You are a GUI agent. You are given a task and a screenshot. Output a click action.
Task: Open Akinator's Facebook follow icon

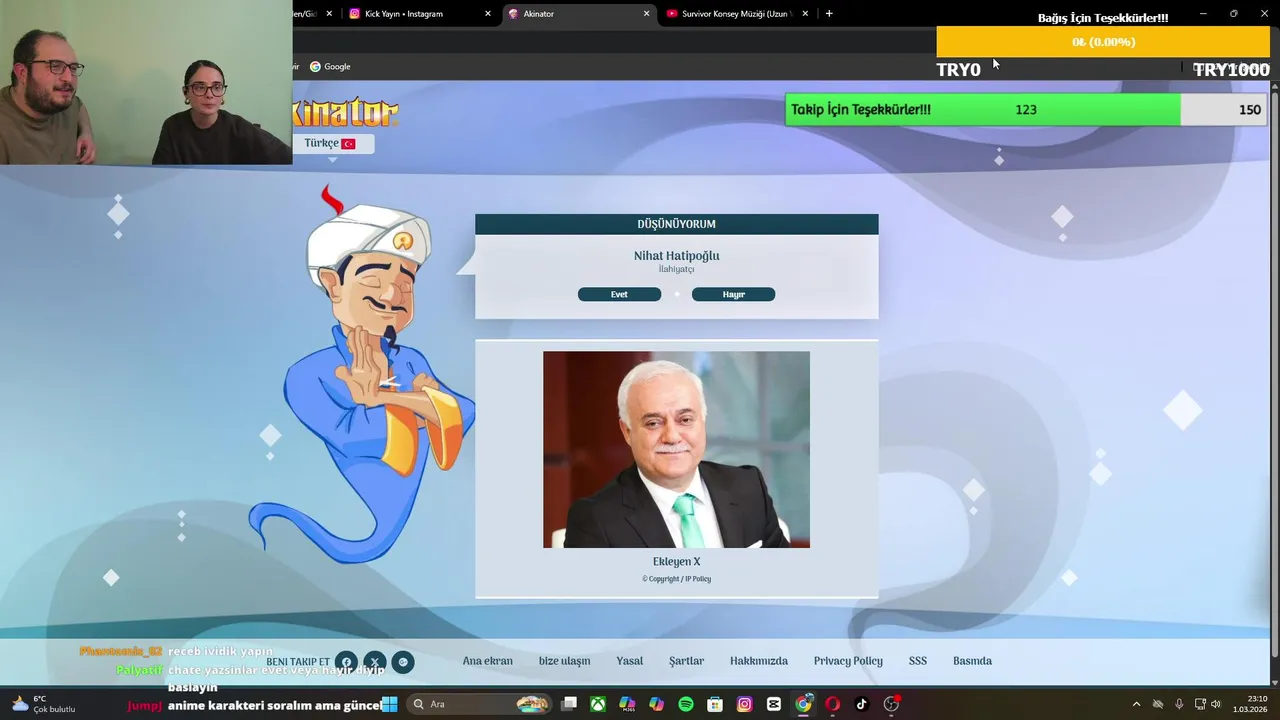pos(346,662)
